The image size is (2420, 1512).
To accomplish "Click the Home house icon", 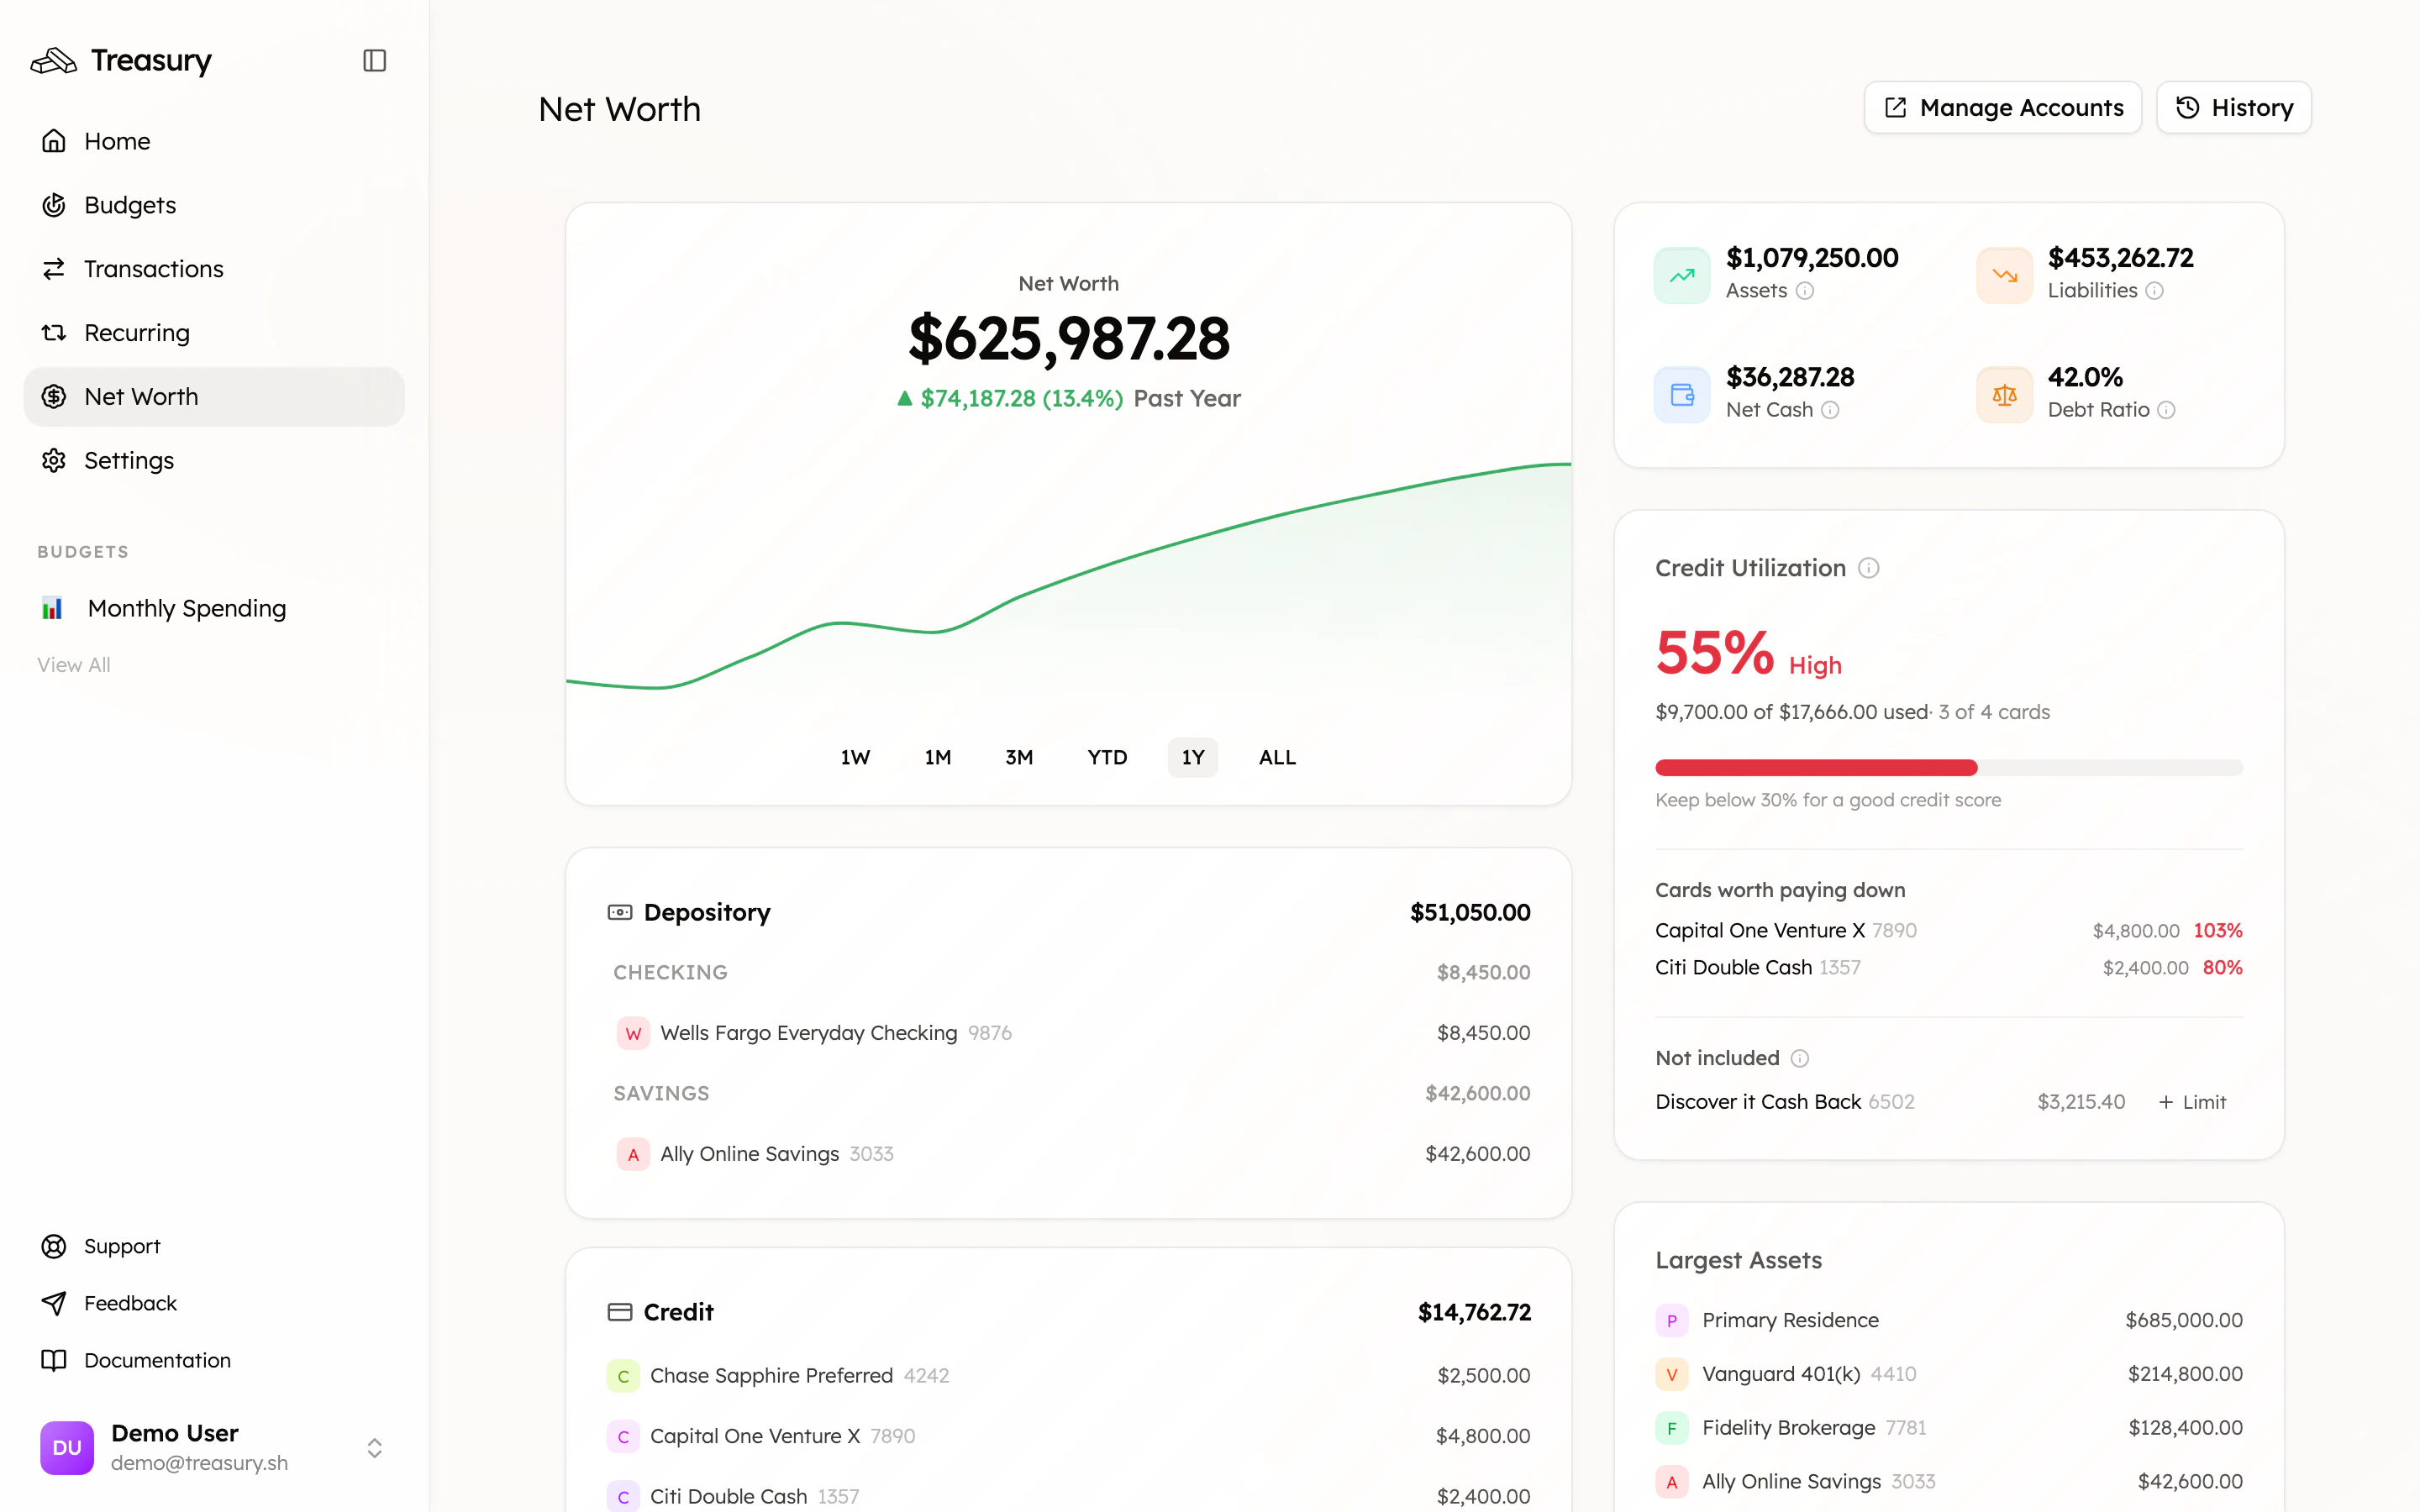I will click(54, 141).
